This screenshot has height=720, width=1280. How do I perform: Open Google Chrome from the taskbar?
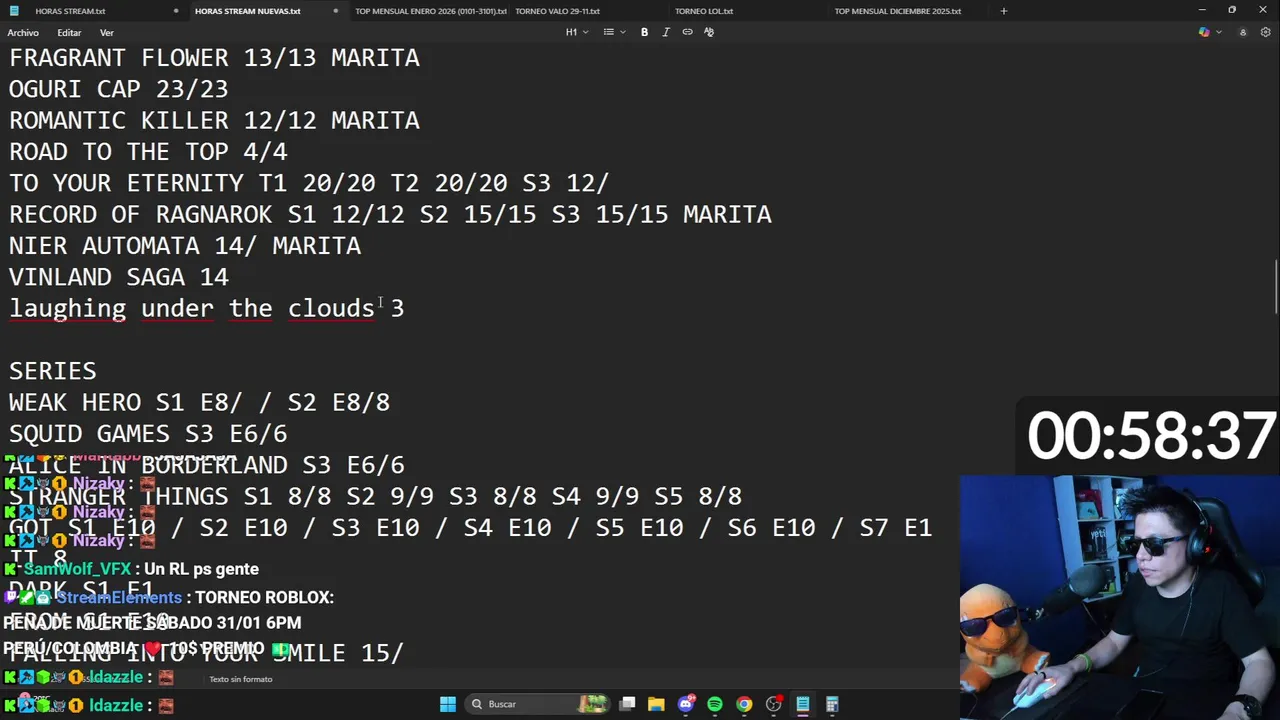coord(744,704)
